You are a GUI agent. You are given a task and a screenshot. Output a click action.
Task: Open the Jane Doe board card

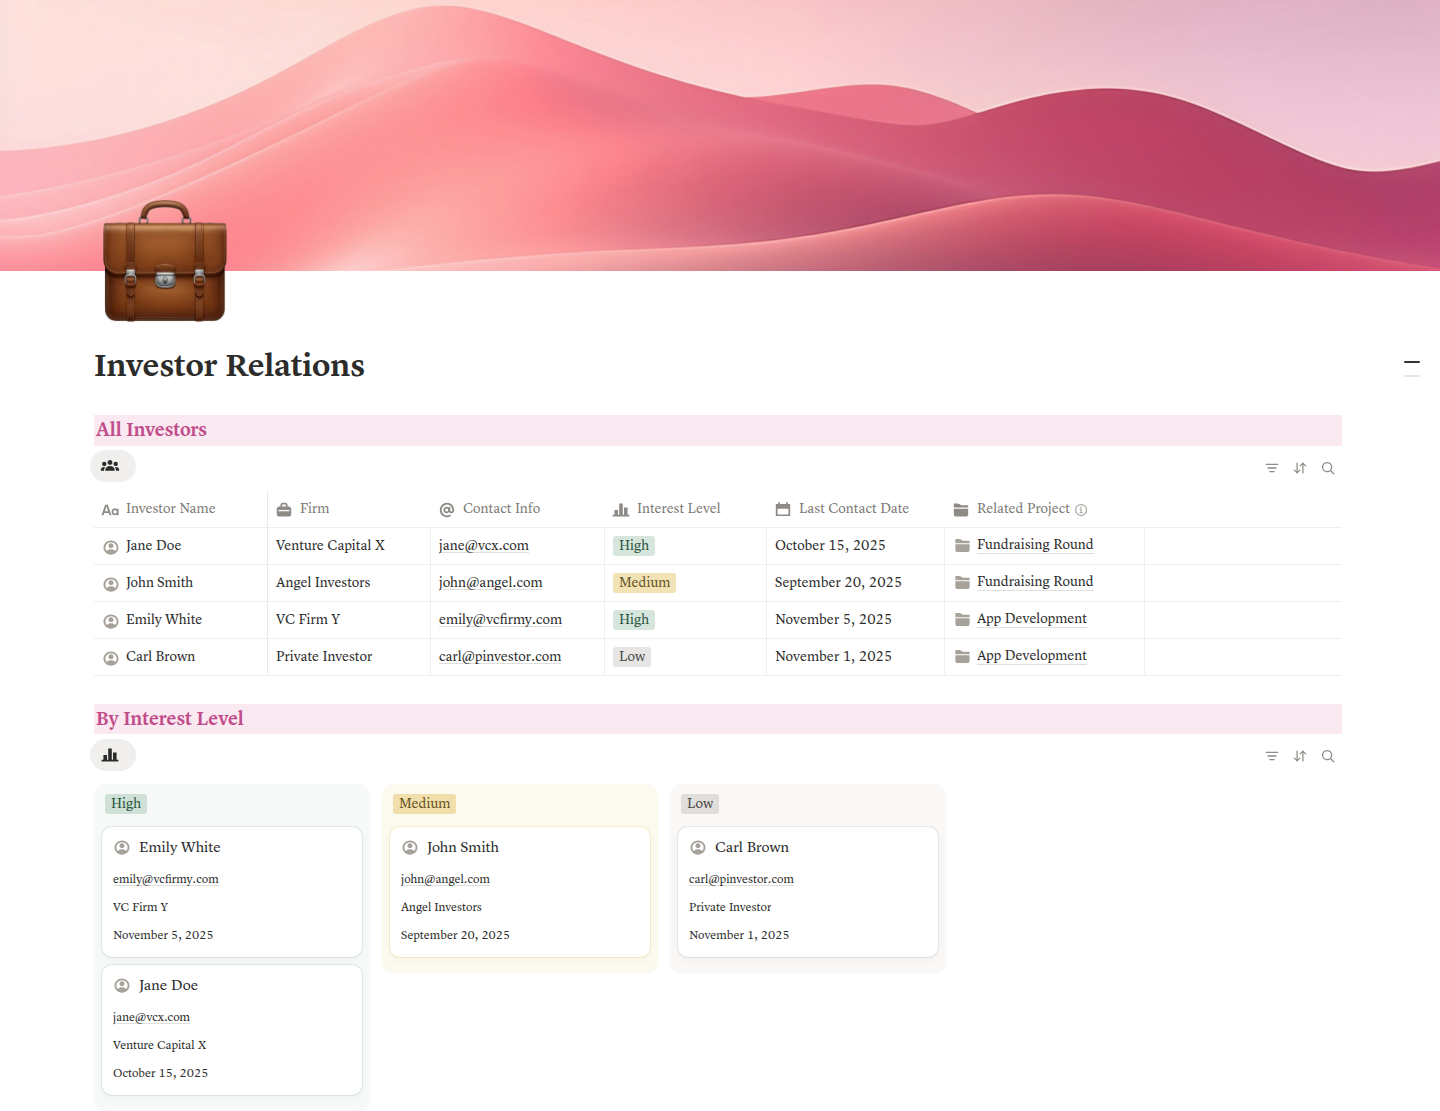[232, 1030]
